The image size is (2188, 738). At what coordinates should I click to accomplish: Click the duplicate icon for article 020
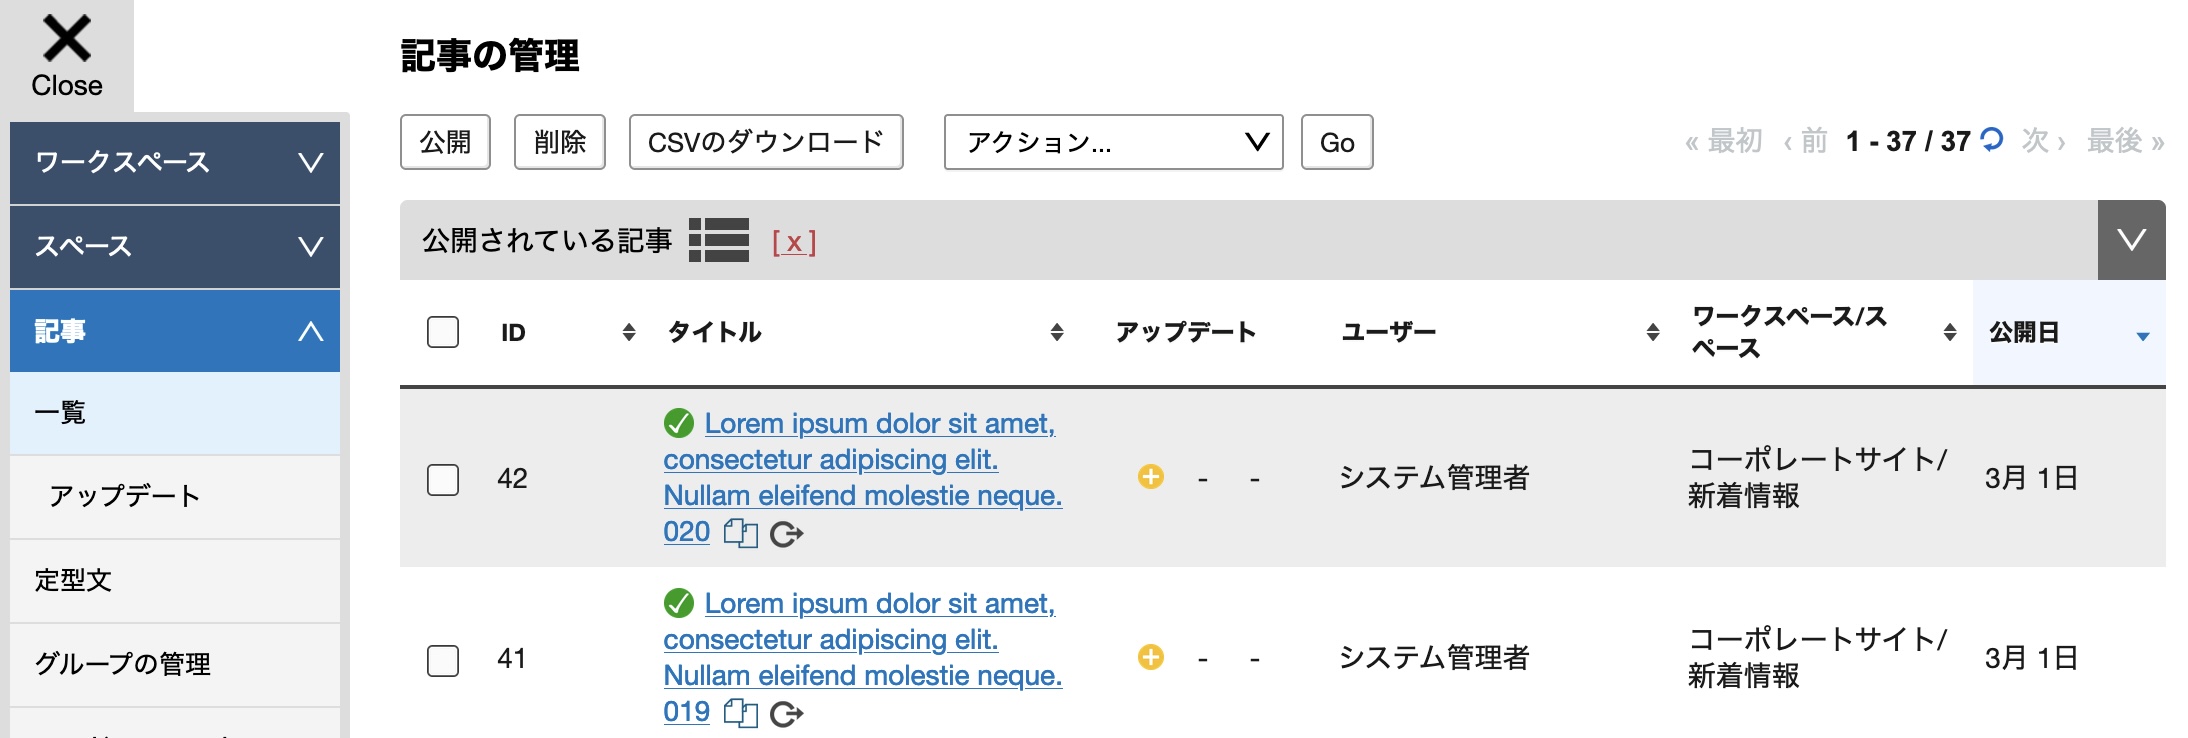741,534
